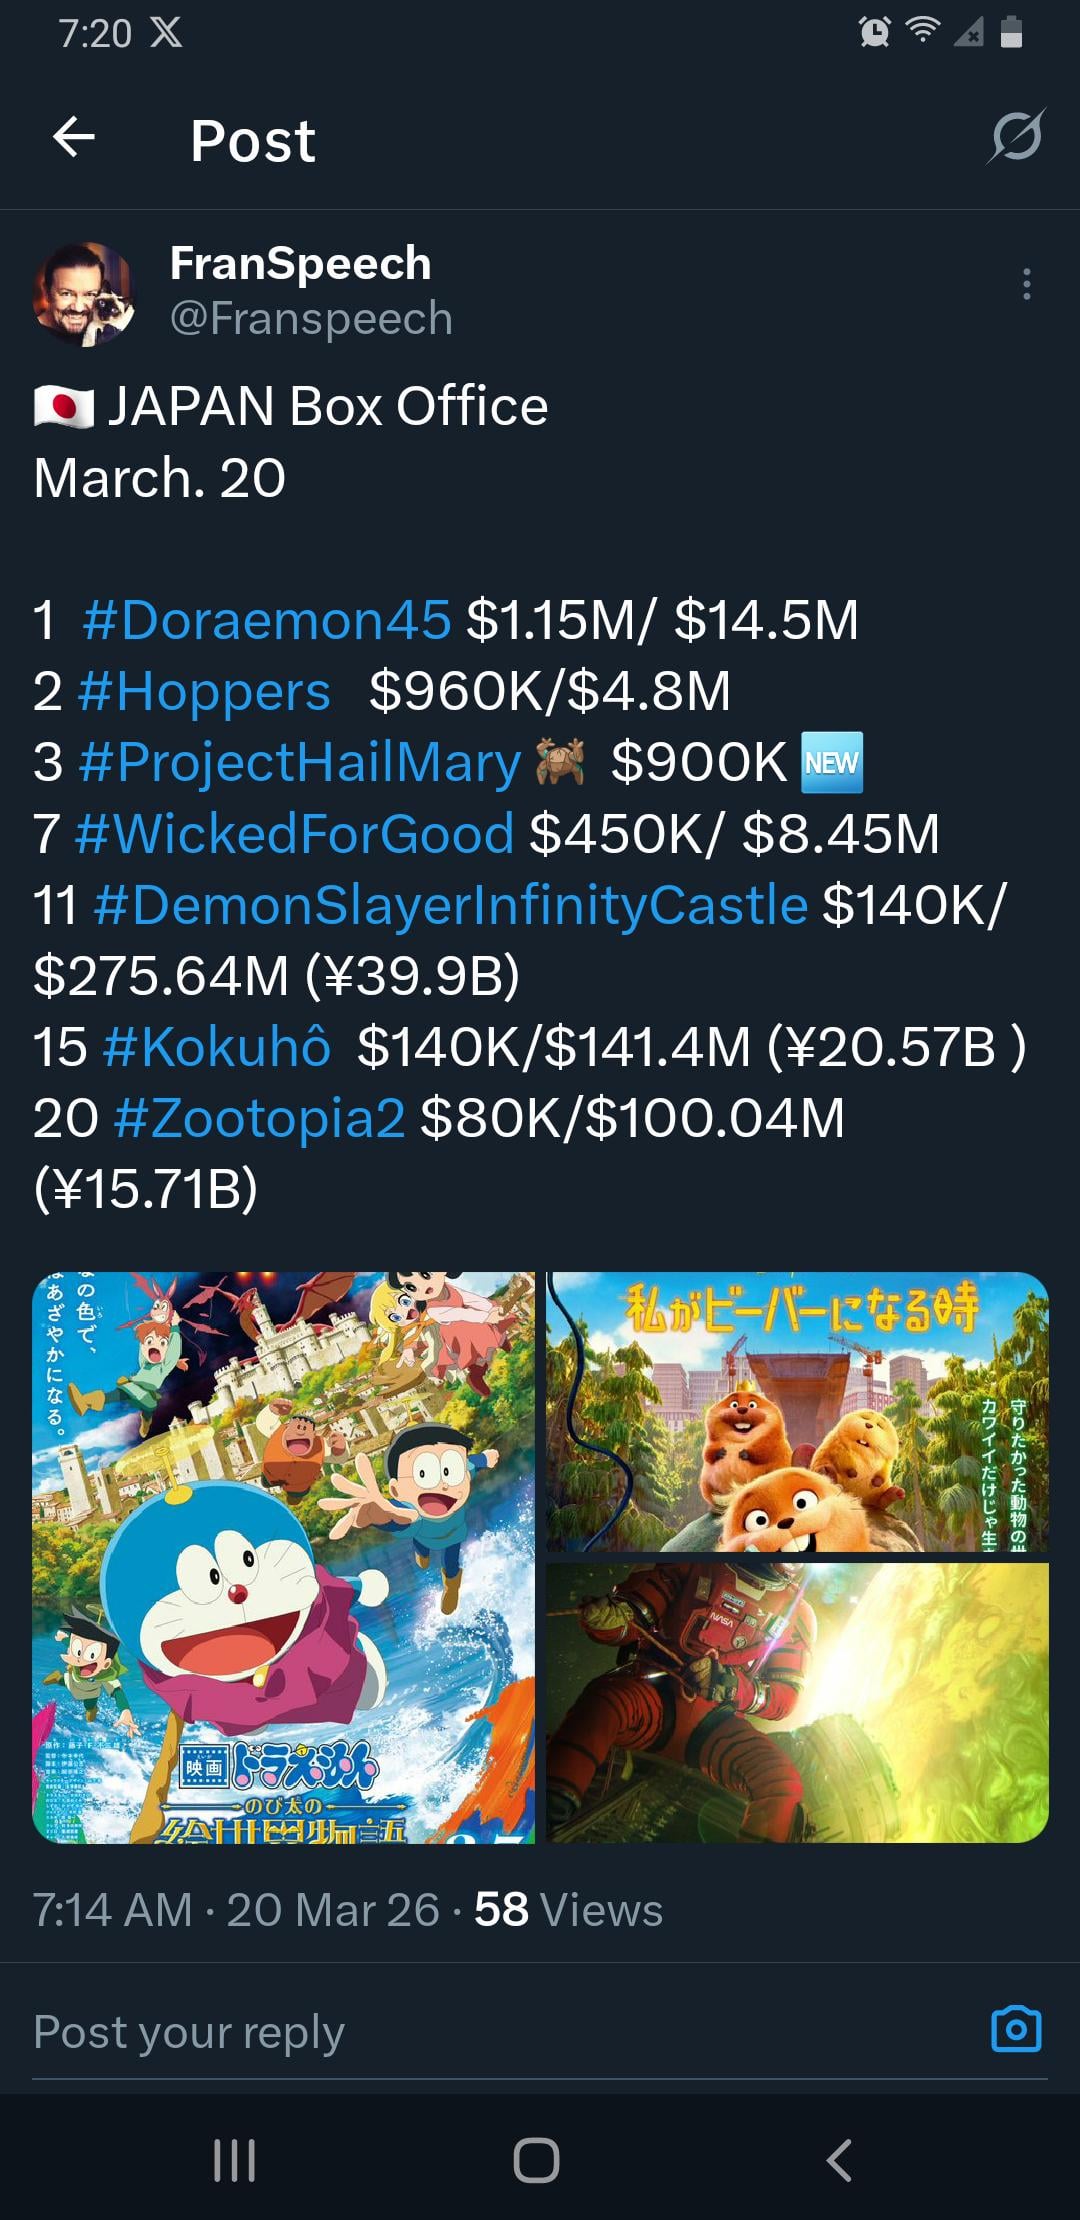Viewport: 1080px width, 2220px height.
Task: Tap Android recent apps button
Action: point(235,2159)
